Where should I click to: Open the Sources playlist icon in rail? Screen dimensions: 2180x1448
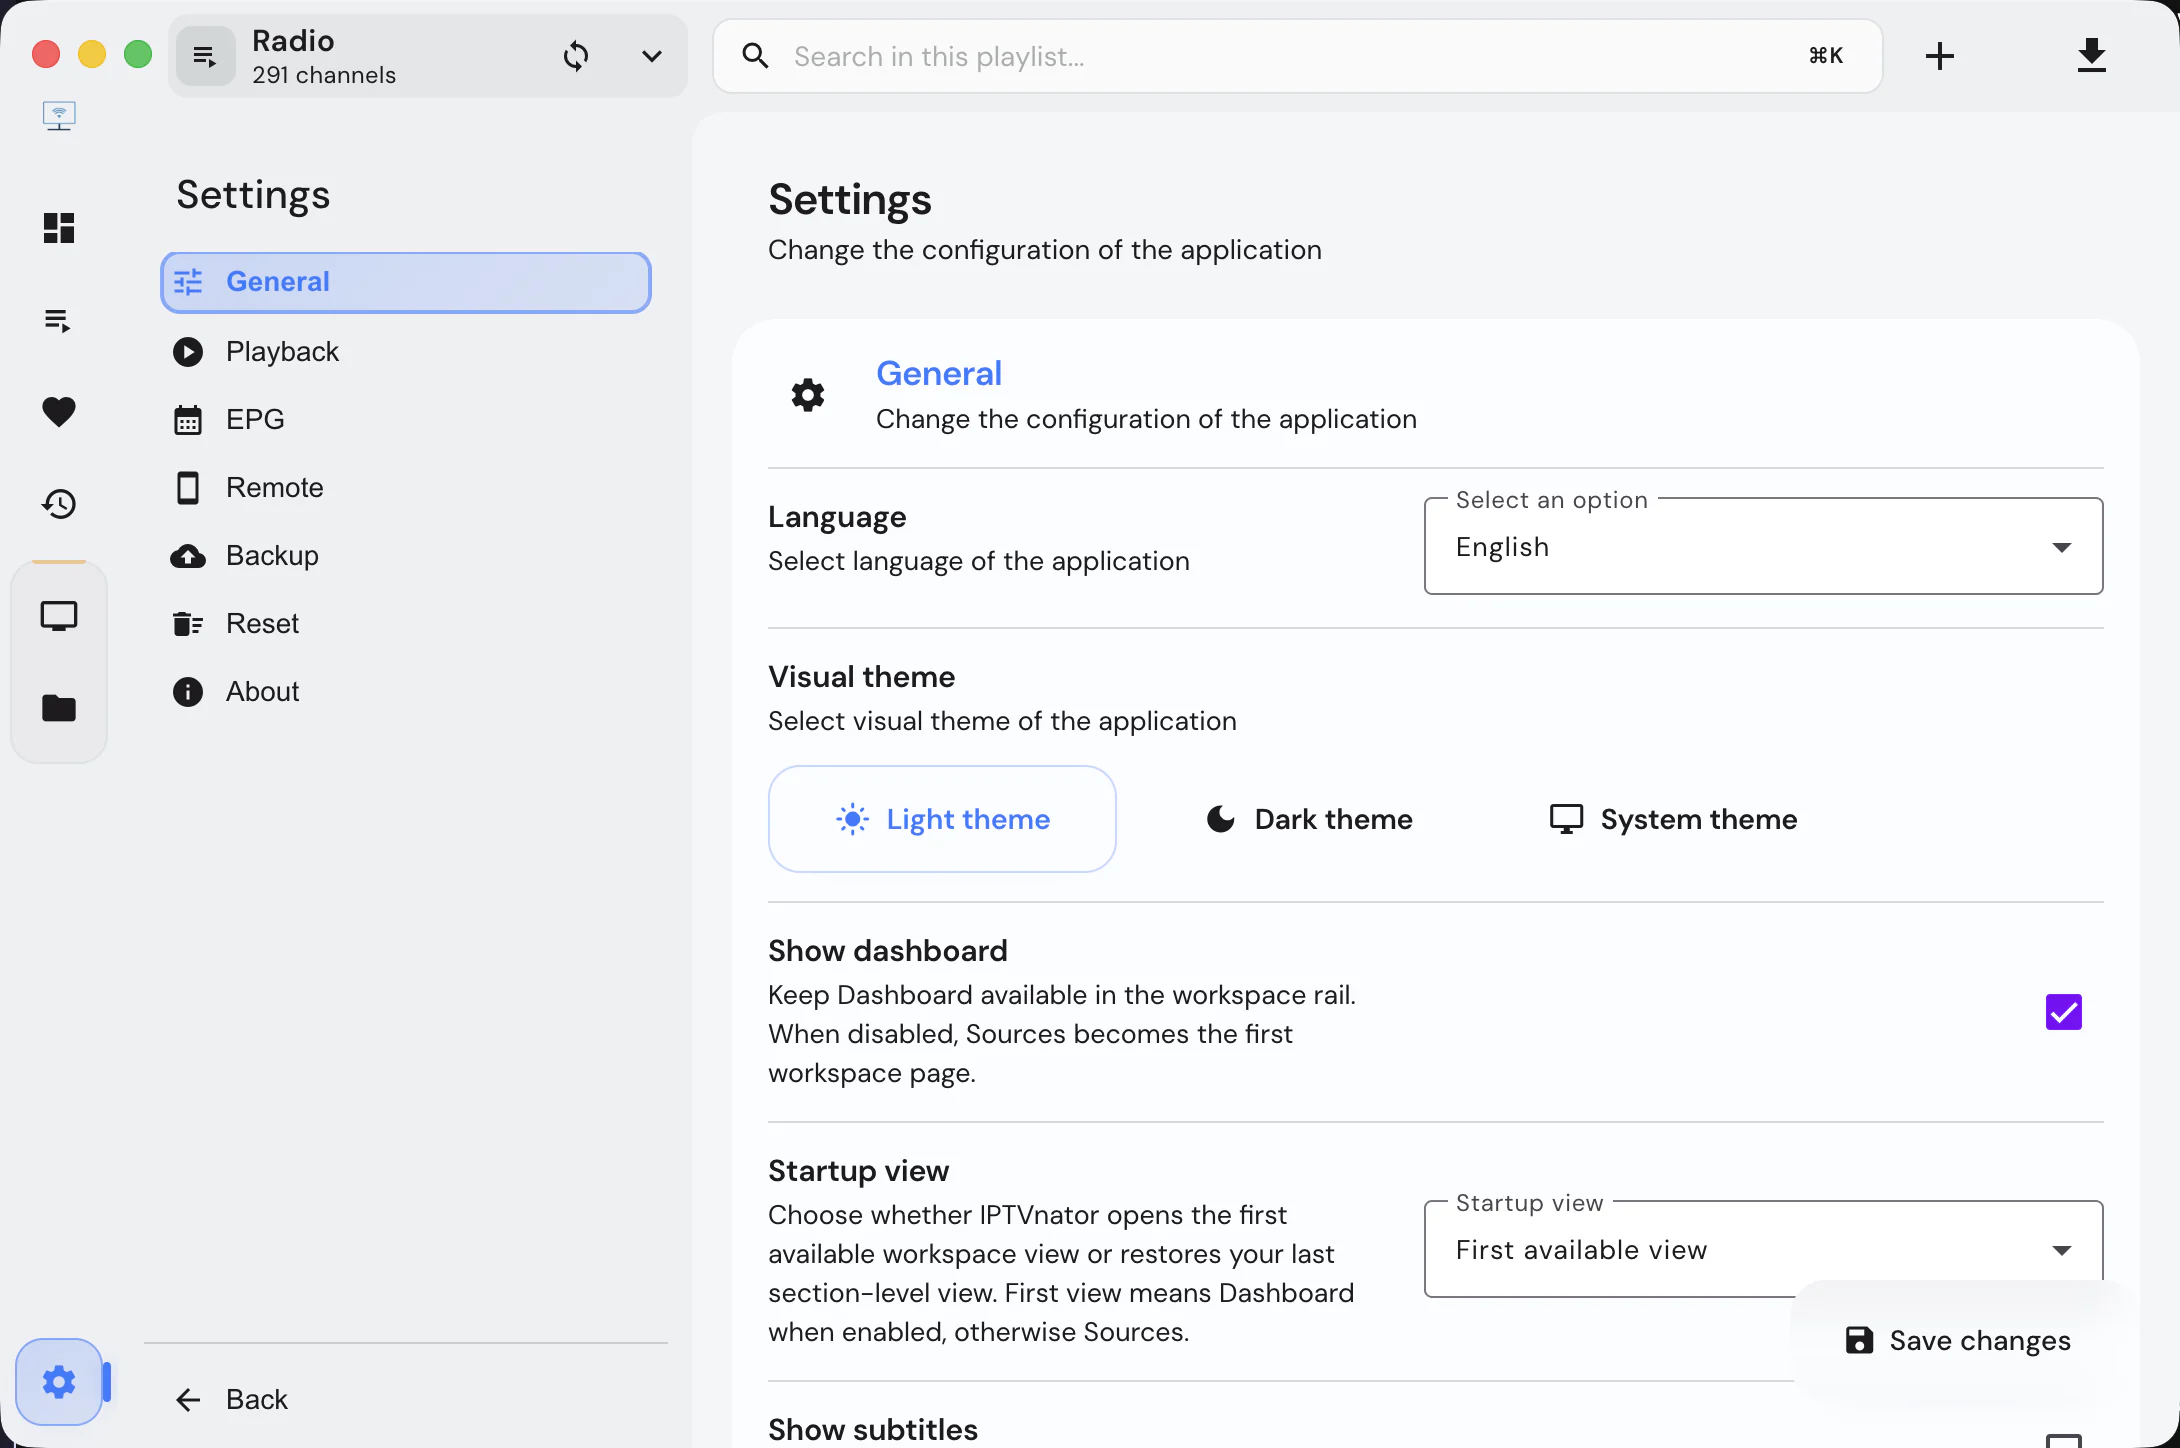coord(58,321)
